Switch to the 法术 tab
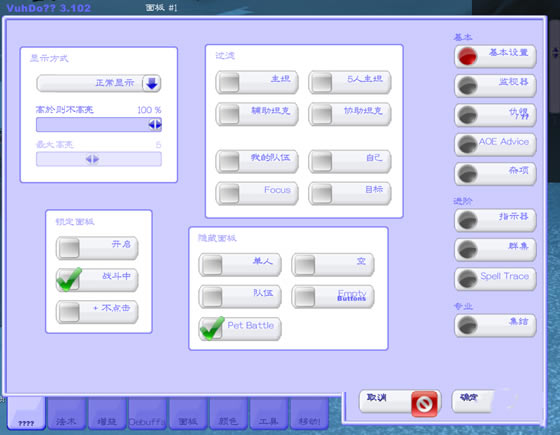 (66, 414)
